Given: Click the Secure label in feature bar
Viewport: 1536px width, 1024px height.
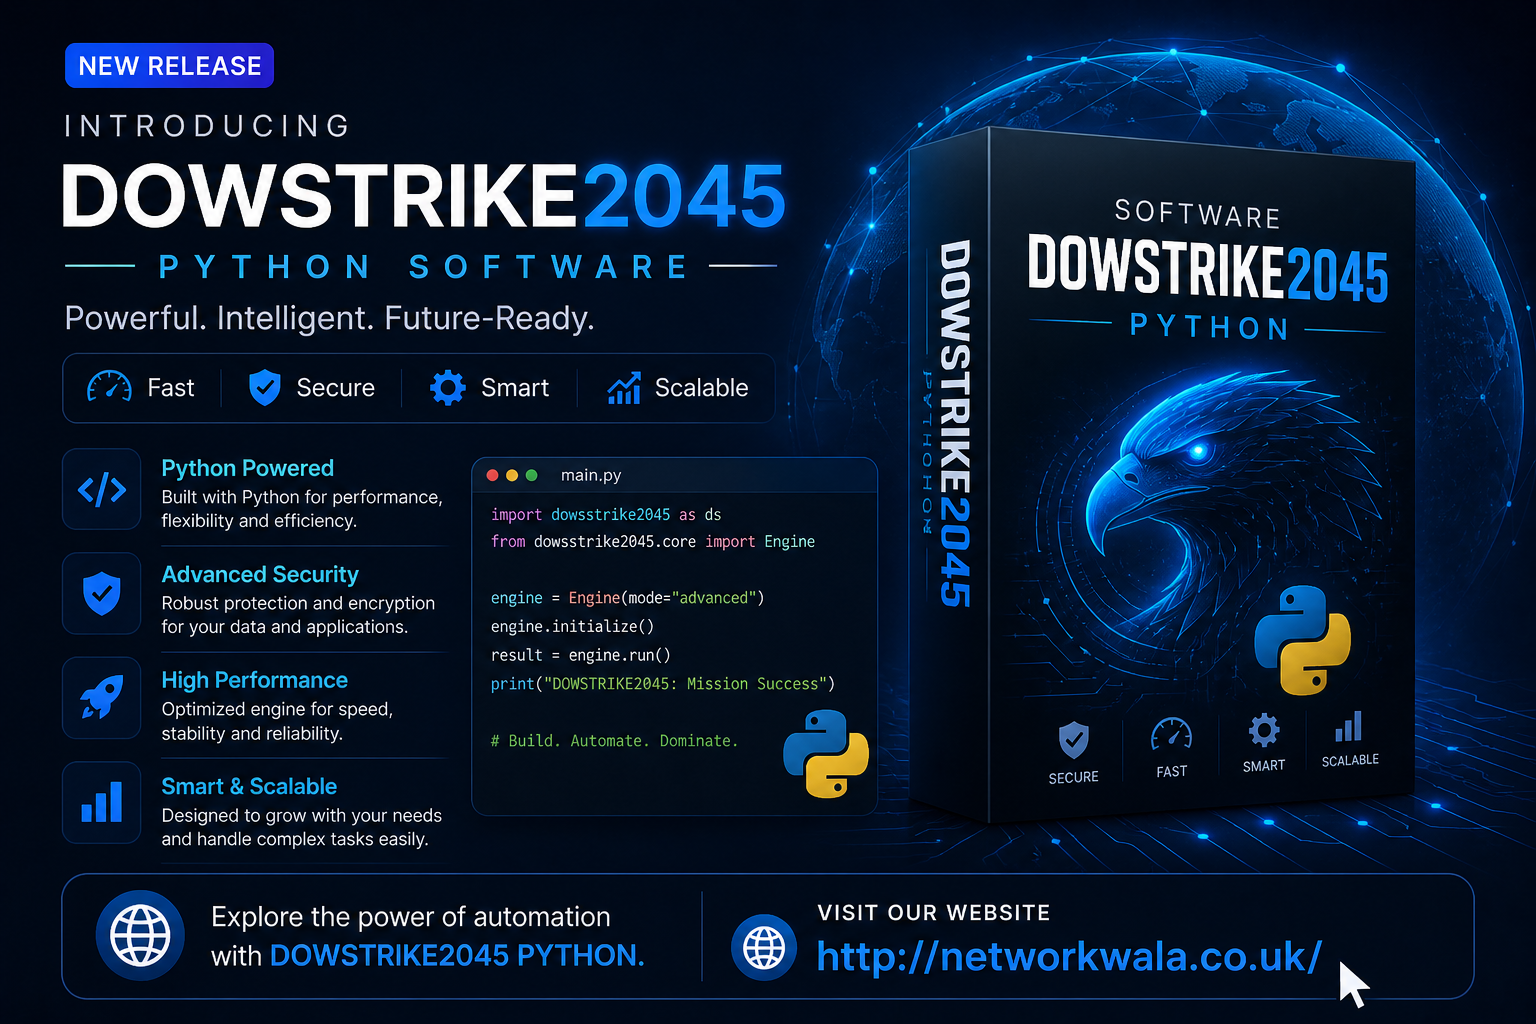Looking at the screenshot, I should pos(335,387).
